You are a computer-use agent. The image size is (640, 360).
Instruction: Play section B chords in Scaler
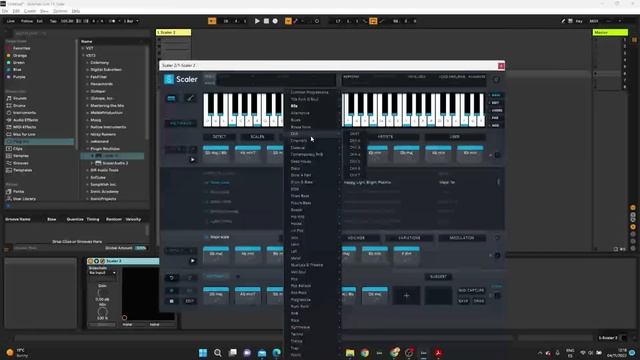pyautogui.click(x=192, y=261)
